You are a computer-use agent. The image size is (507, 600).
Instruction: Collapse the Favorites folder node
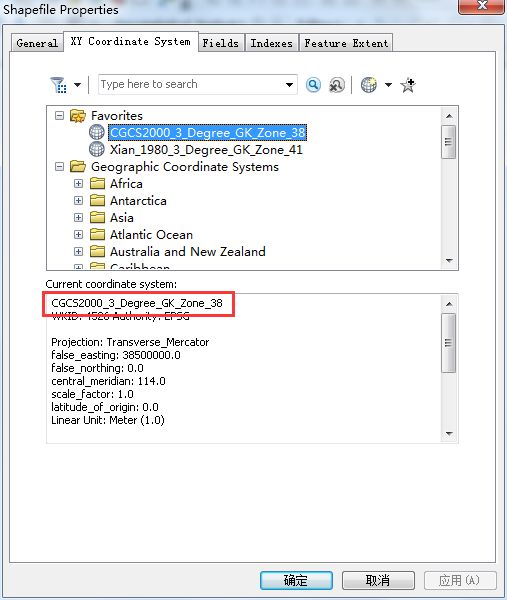pos(59,115)
